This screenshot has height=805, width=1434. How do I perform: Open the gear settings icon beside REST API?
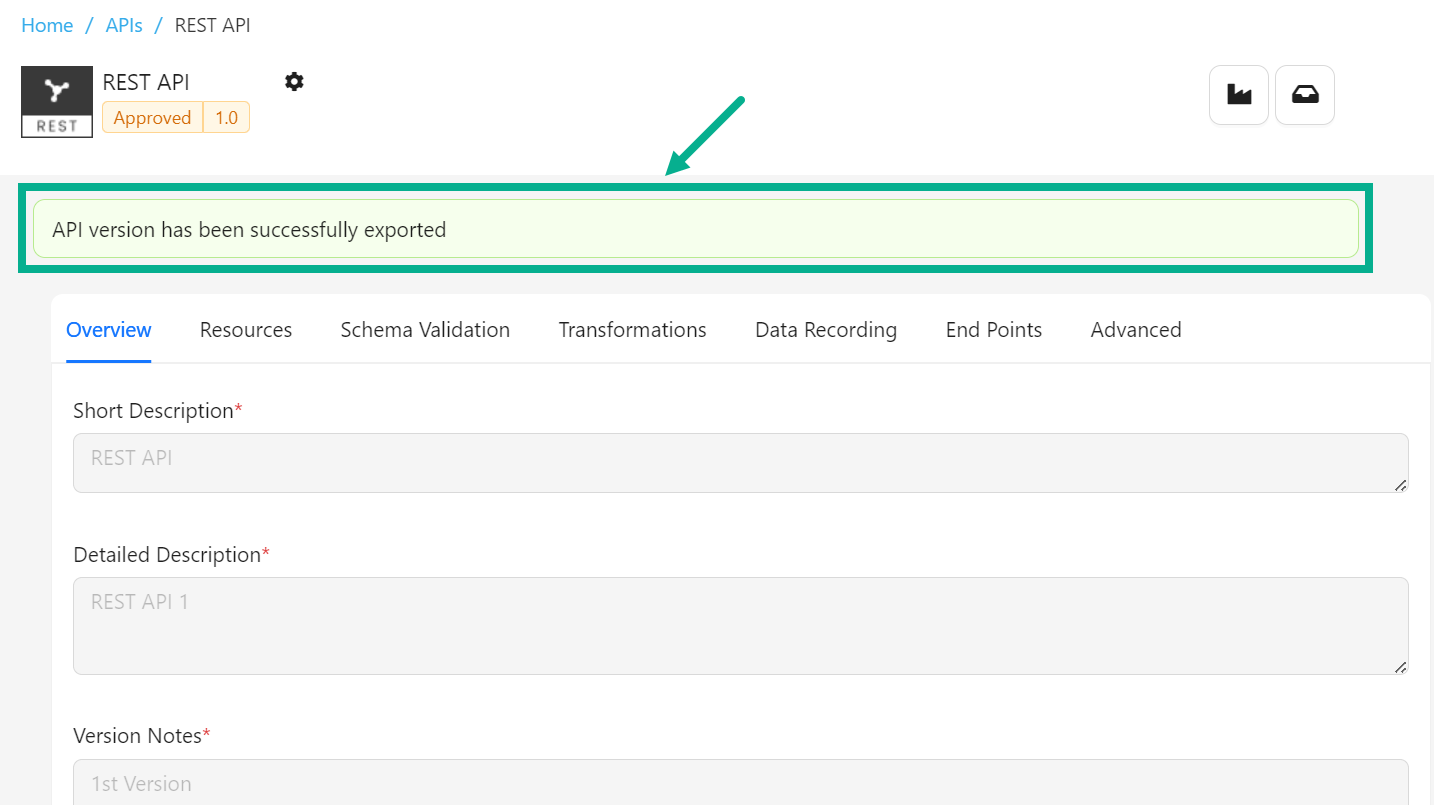tap(294, 82)
